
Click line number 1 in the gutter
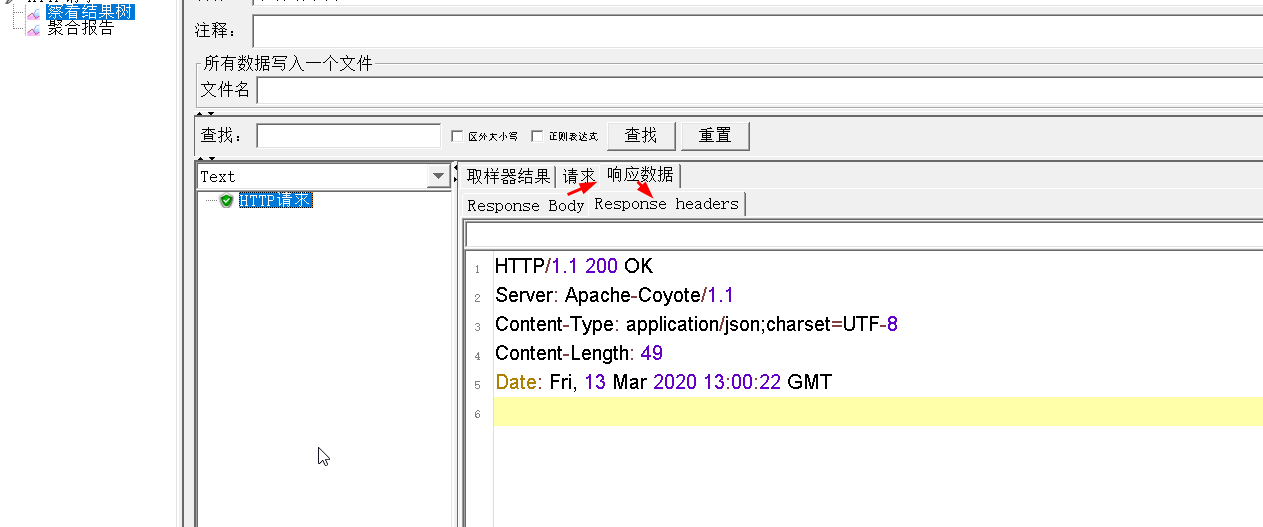coord(478,269)
